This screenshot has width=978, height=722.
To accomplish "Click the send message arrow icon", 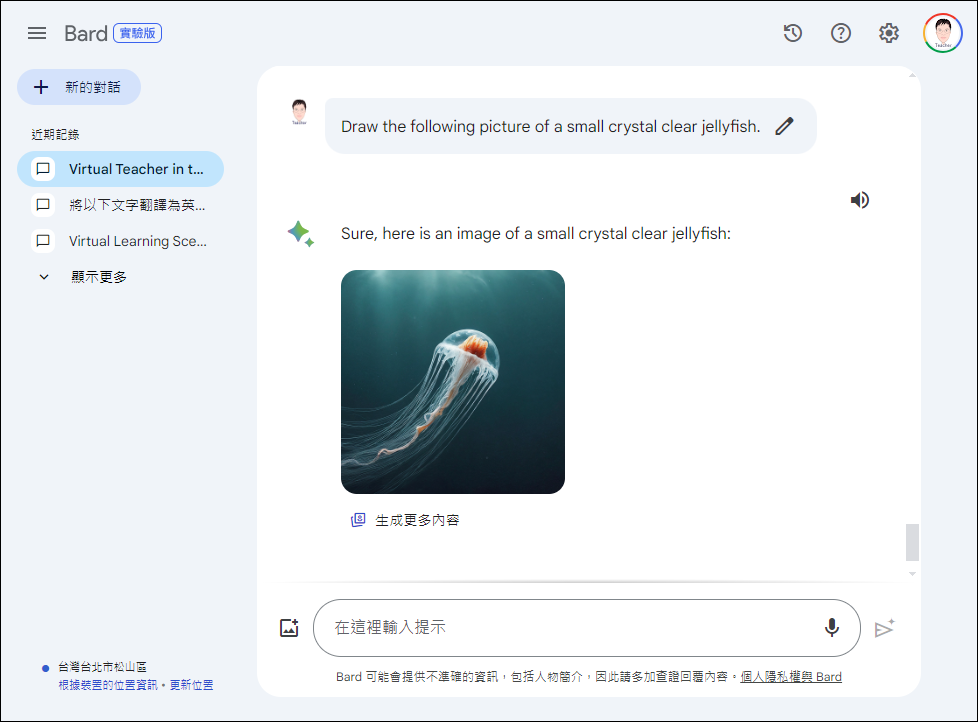I will coord(884,628).
